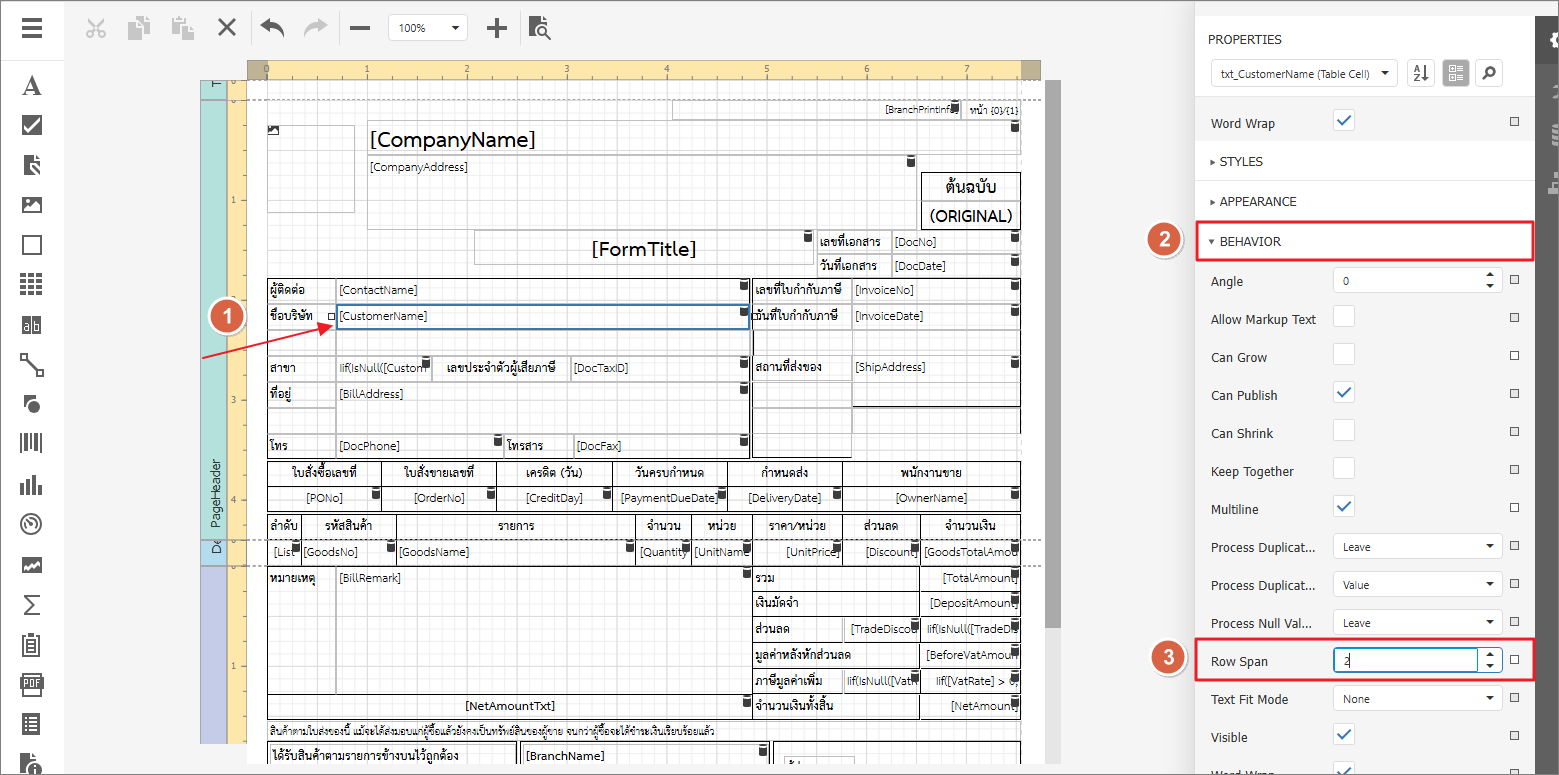Screen dimensions: 1559x775
Task: Zoom out with the minus button
Action: pyautogui.click(x=360, y=28)
